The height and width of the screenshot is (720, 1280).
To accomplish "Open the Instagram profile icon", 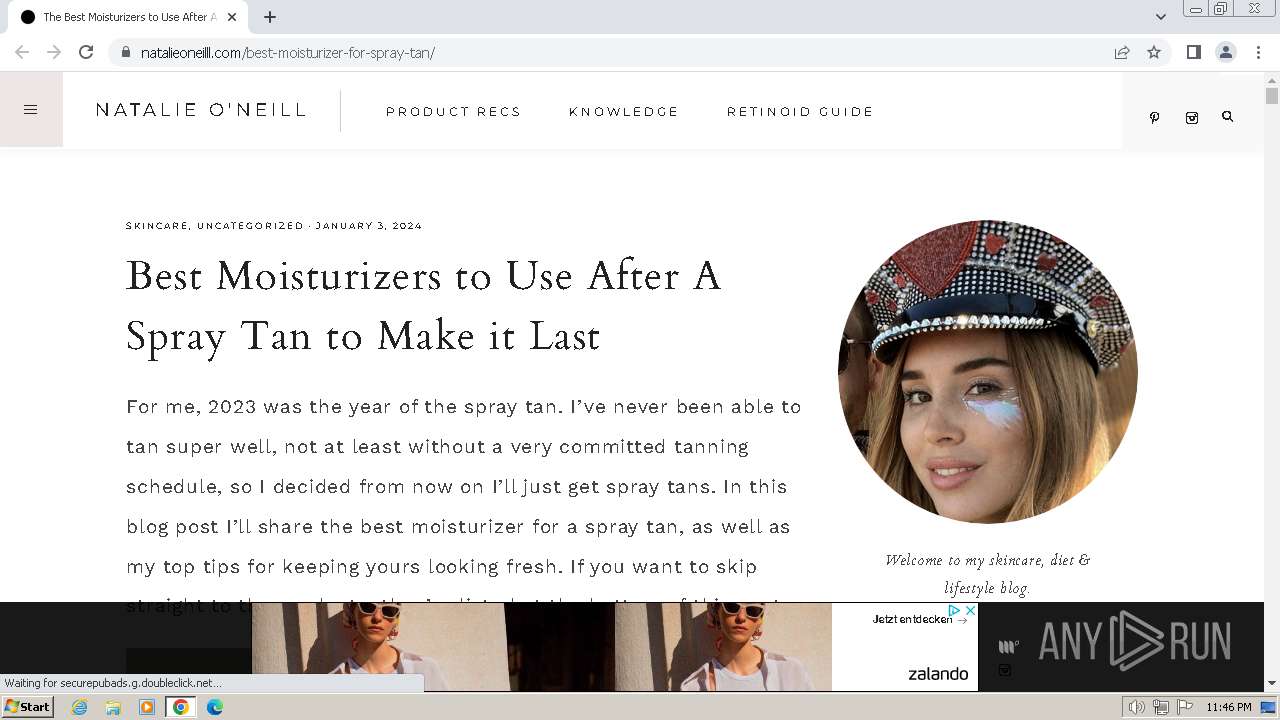I will [x=1191, y=117].
